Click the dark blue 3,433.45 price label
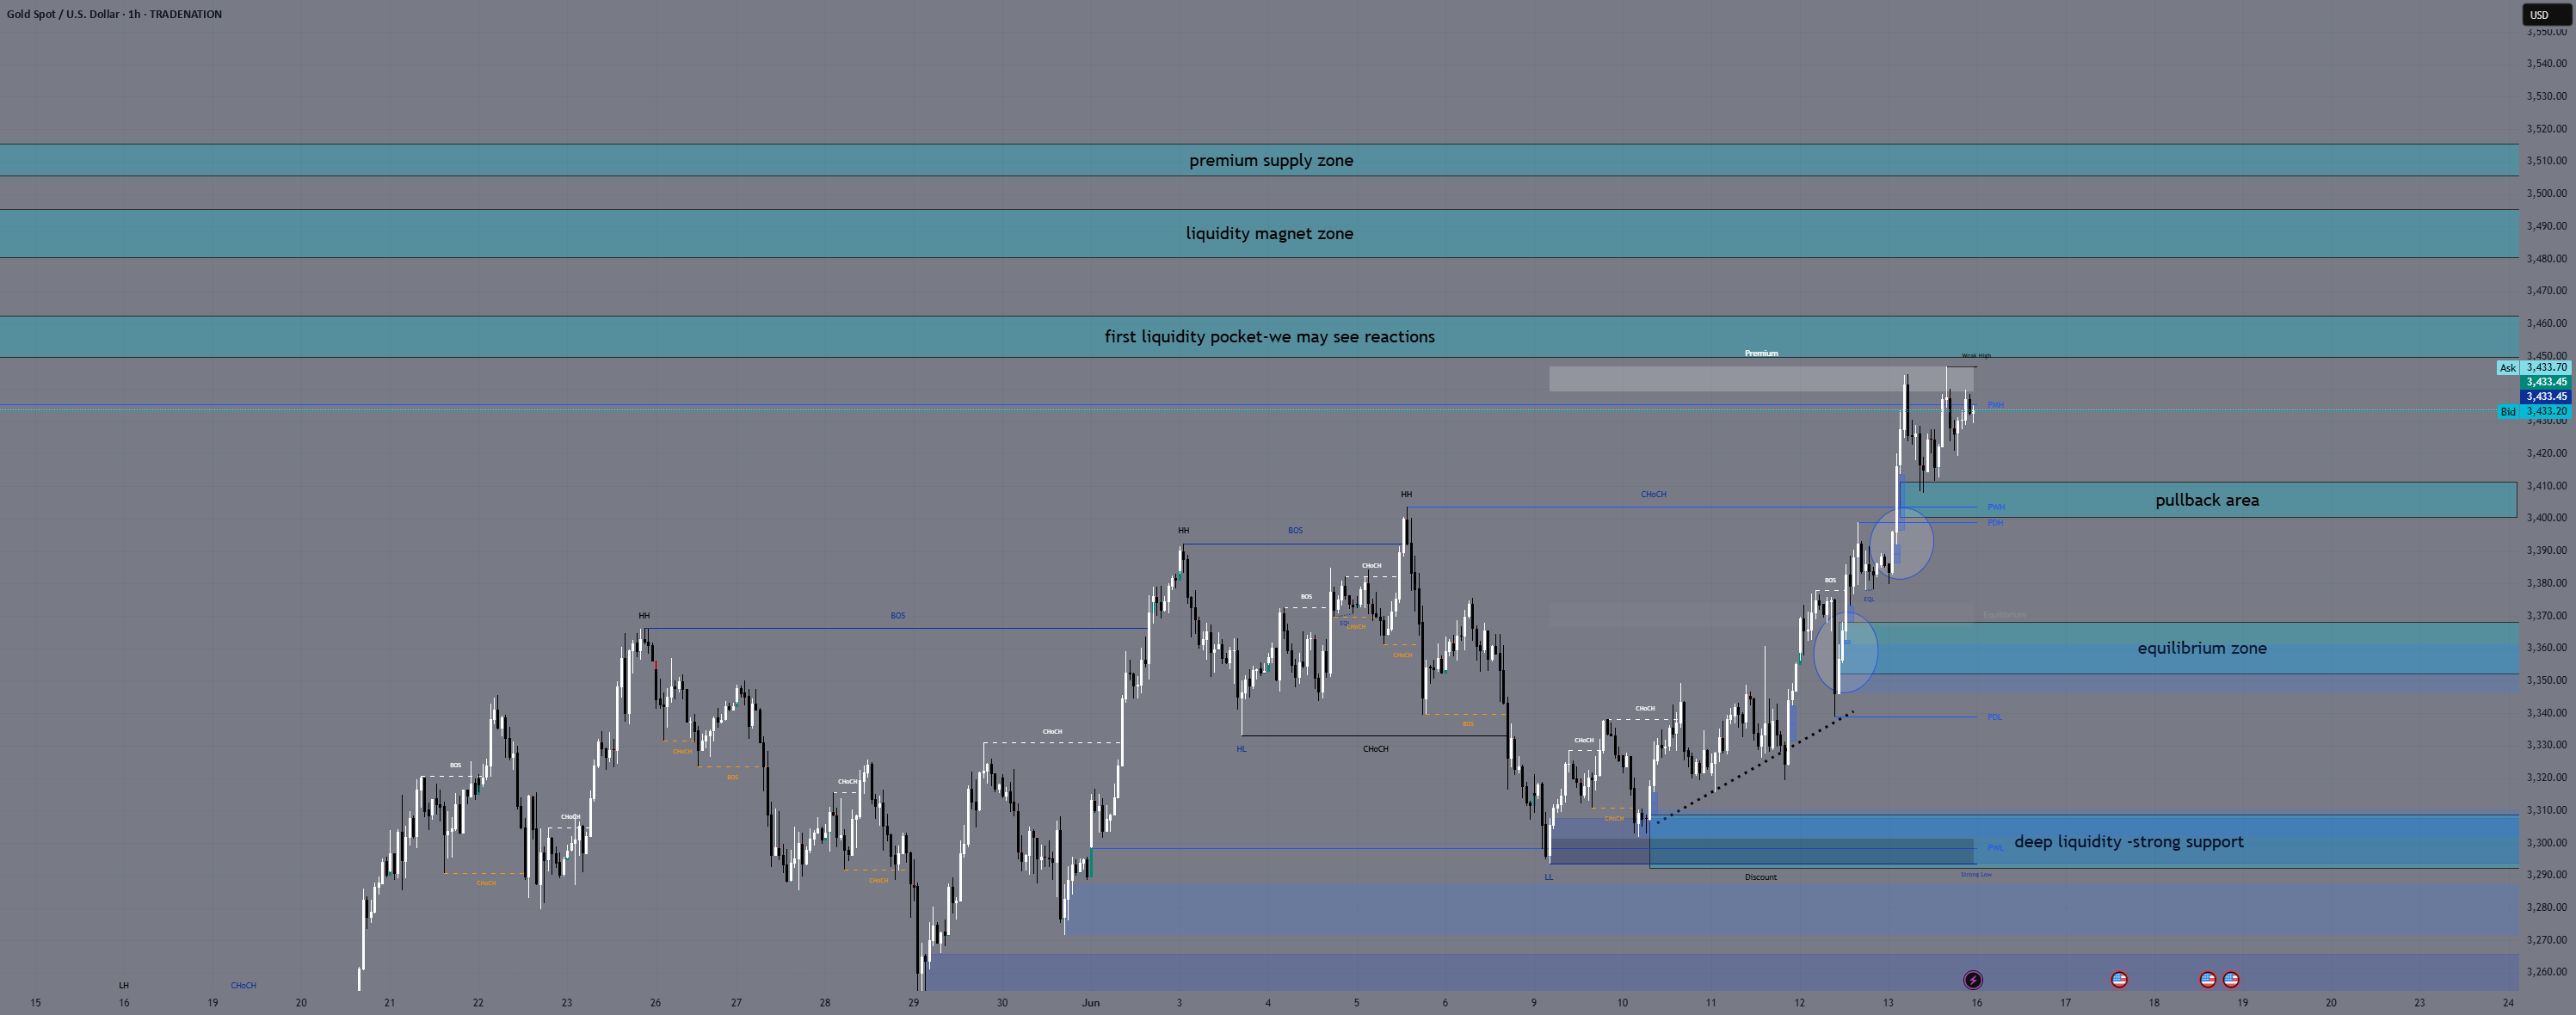2576x1015 pixels. click(x=2546, y=397)
